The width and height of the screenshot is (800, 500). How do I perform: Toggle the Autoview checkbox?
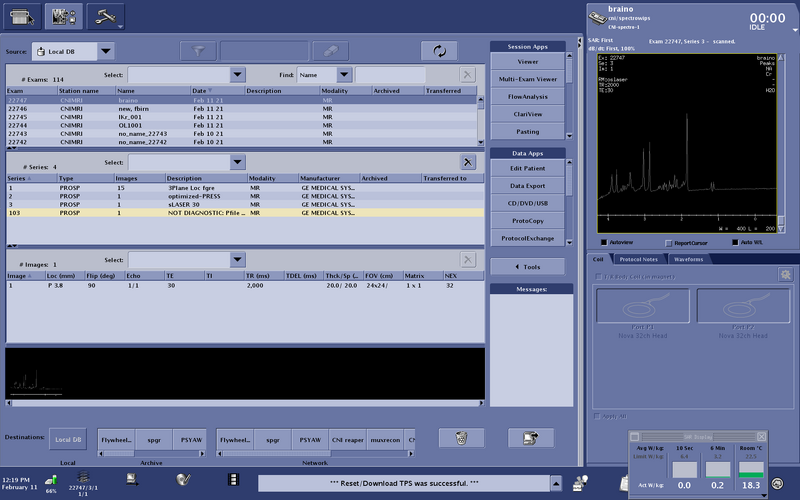604,242
